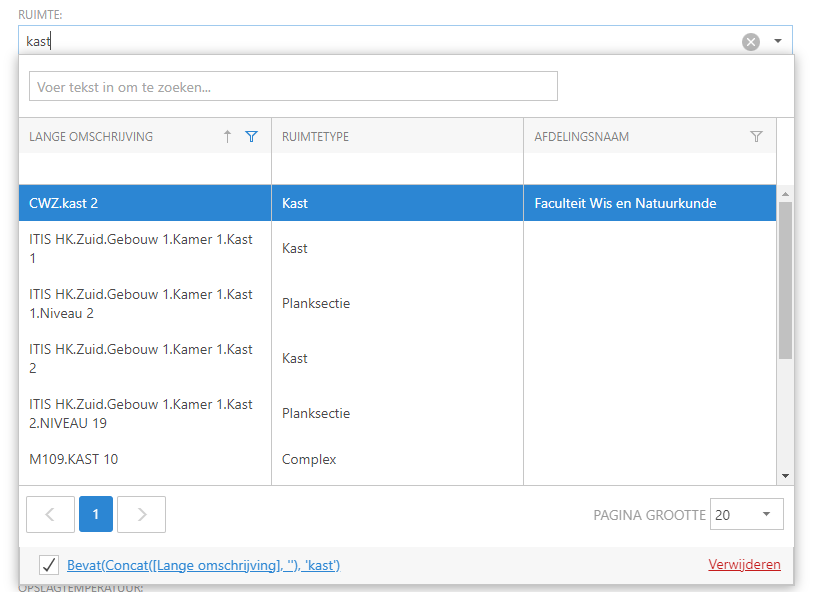The image size is (813, 592).
Task: Uncheck the active filter checkbox
Action: tap(48, 565)
